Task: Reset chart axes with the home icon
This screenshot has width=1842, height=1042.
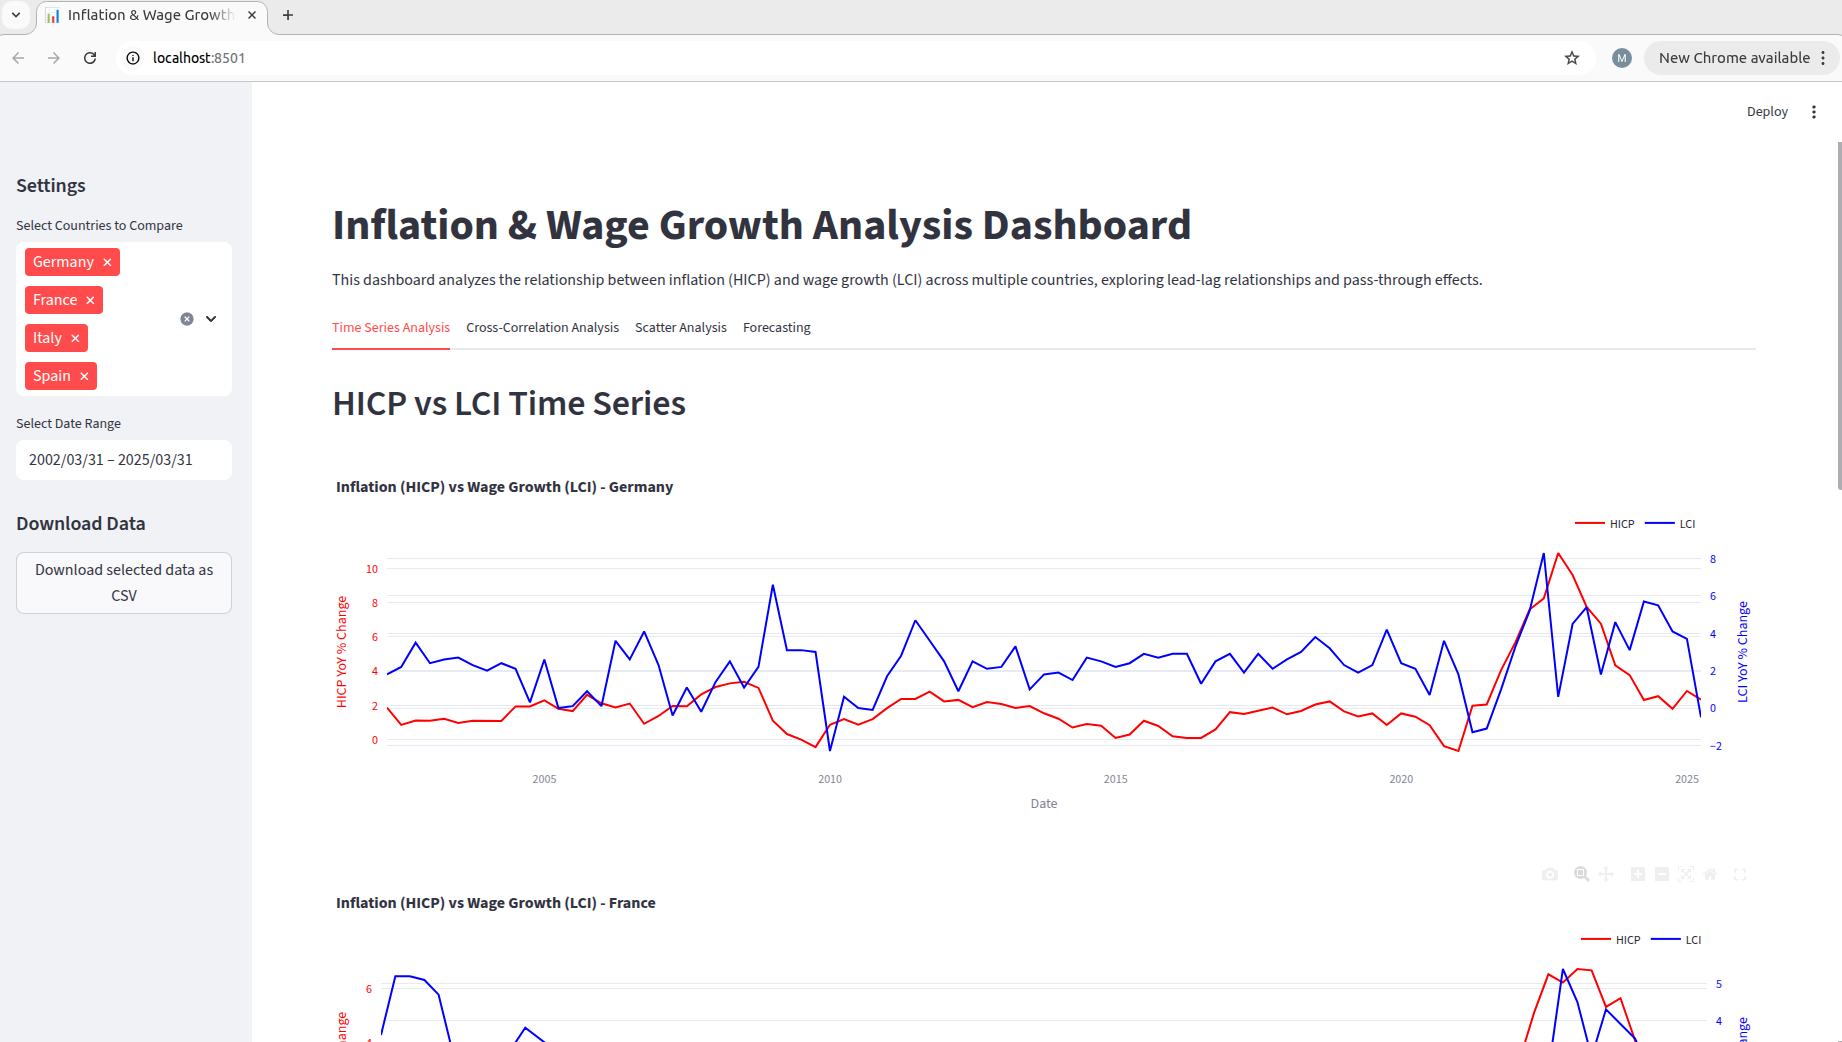Action: (x=1710, y=874)
